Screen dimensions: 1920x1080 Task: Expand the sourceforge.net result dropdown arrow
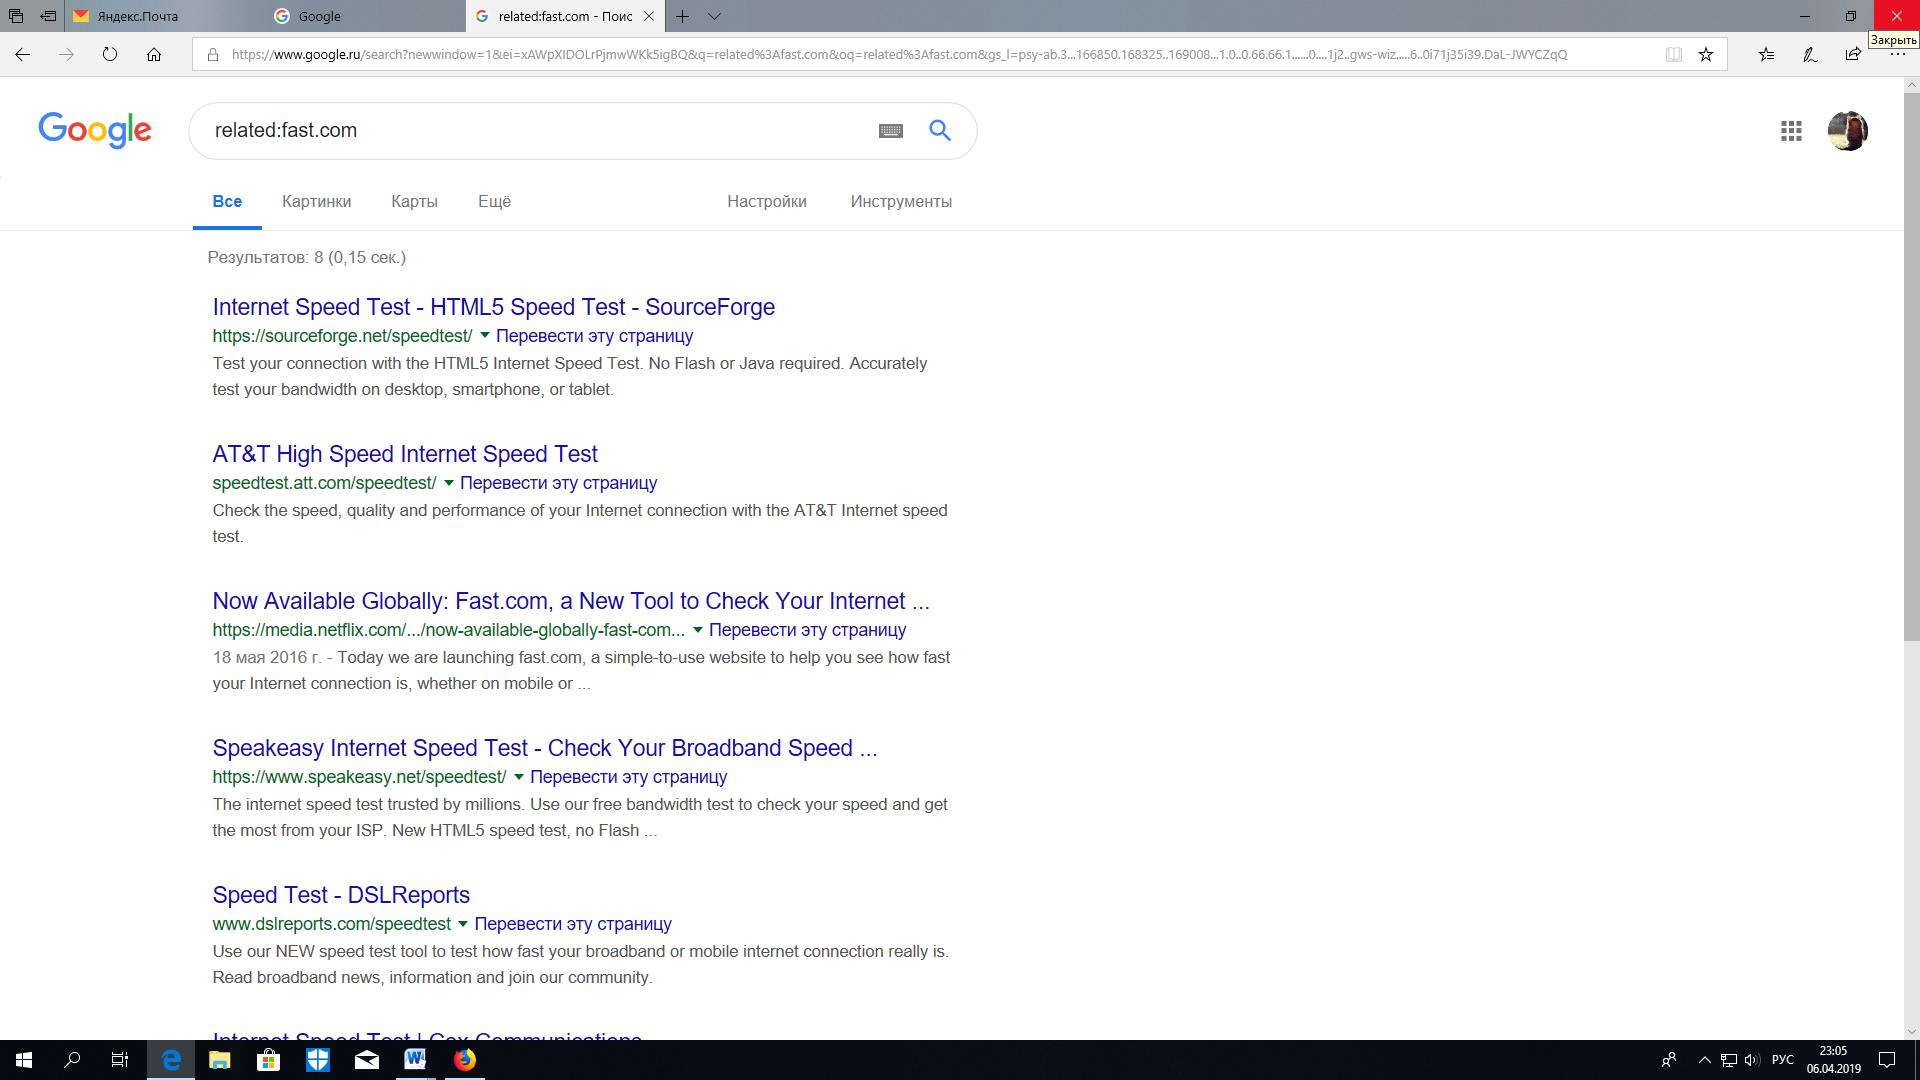[x=485, y=336]
